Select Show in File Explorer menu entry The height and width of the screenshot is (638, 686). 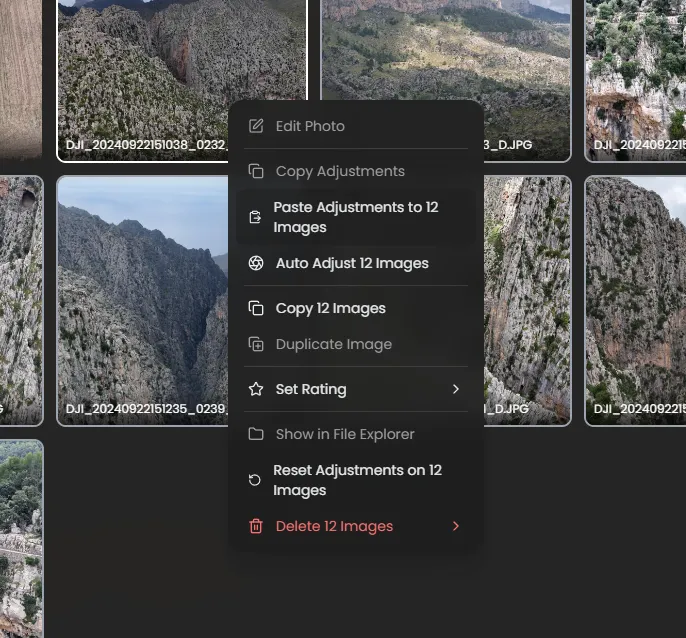click(344, 434)
